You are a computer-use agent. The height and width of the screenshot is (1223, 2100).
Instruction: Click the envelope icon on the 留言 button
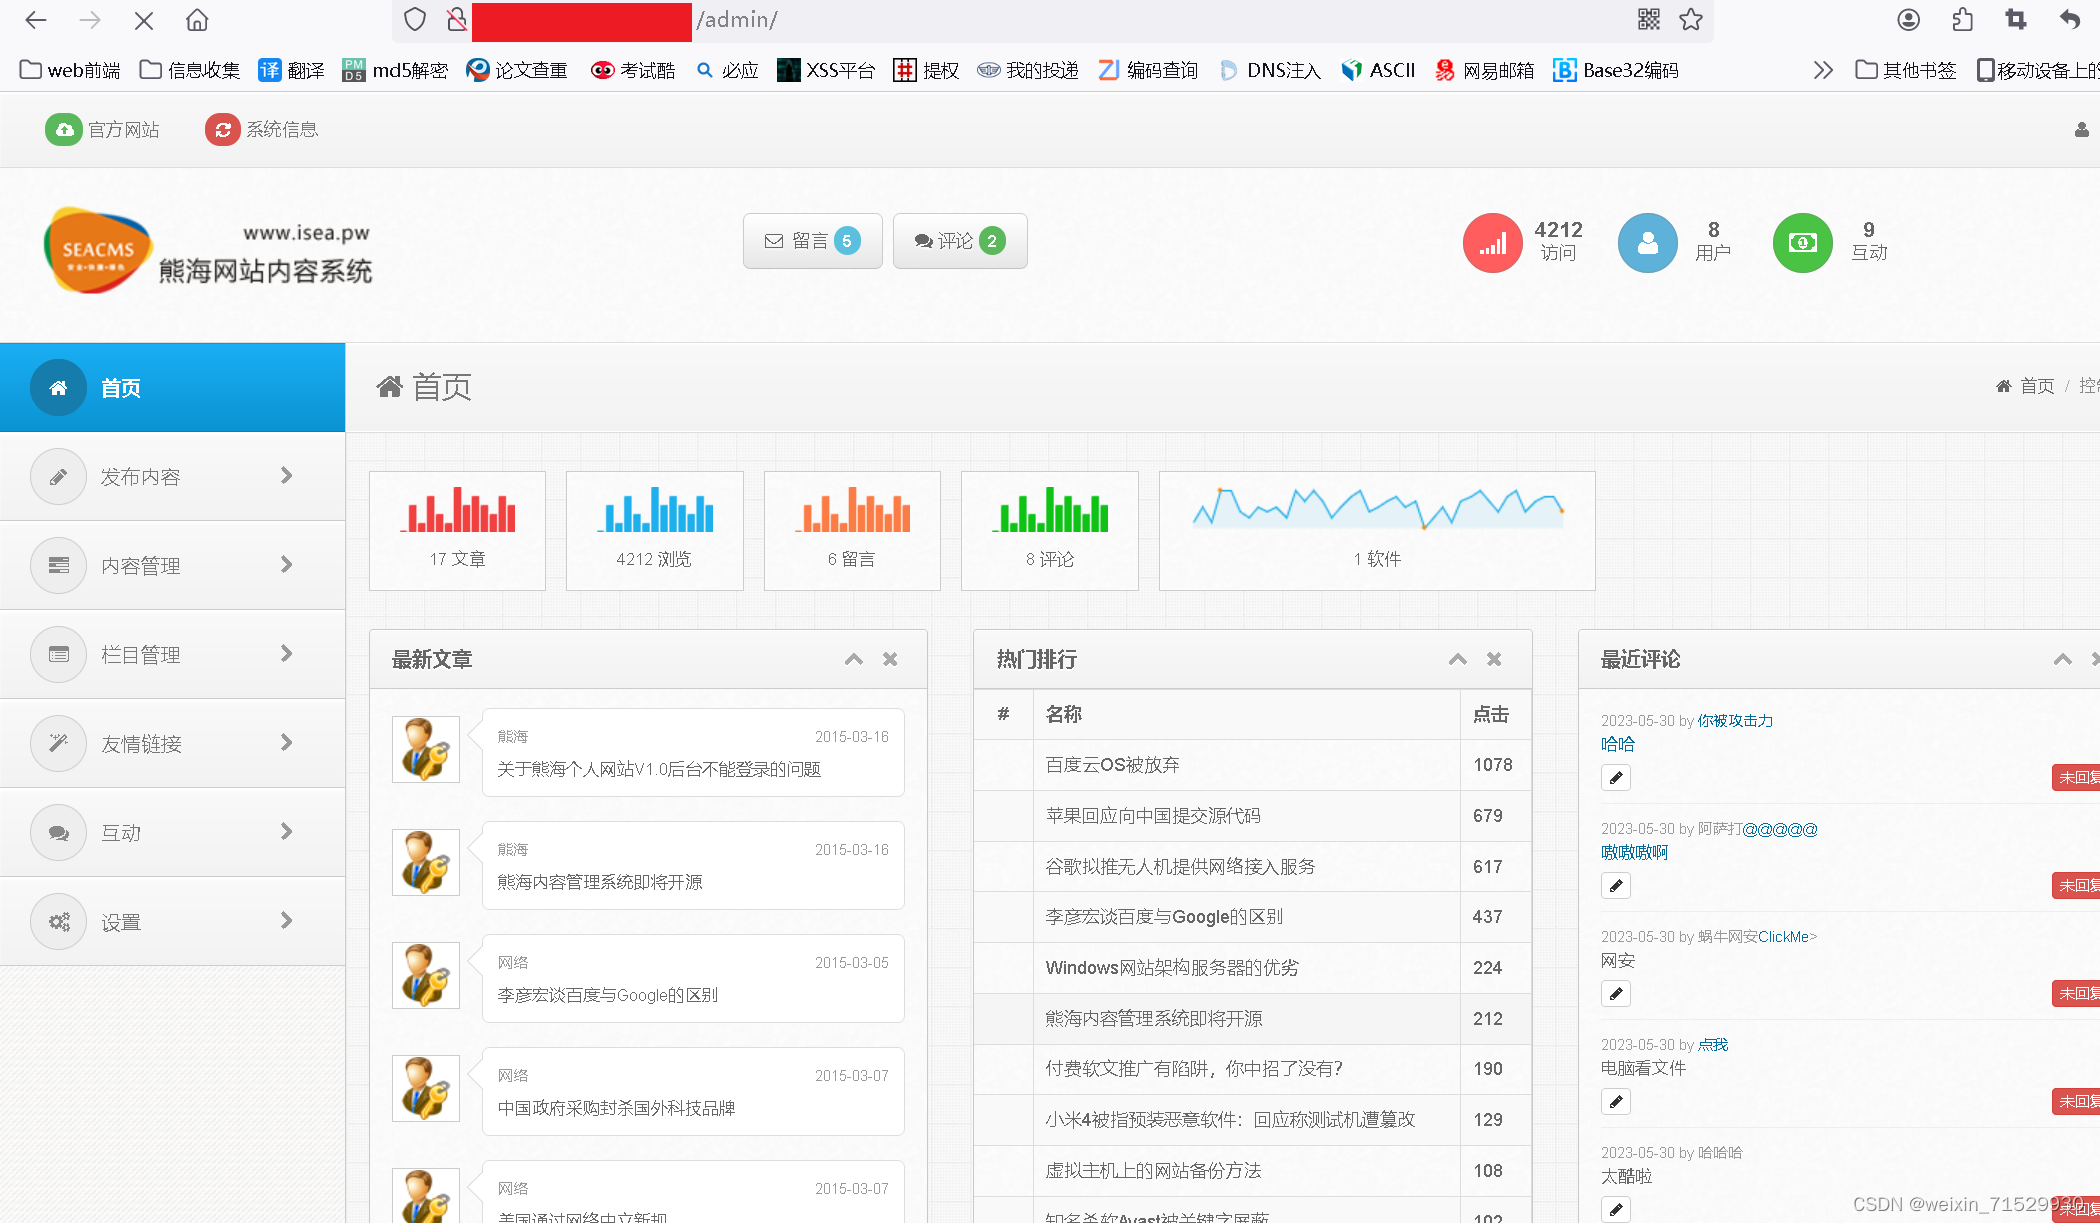pos(773,240)
